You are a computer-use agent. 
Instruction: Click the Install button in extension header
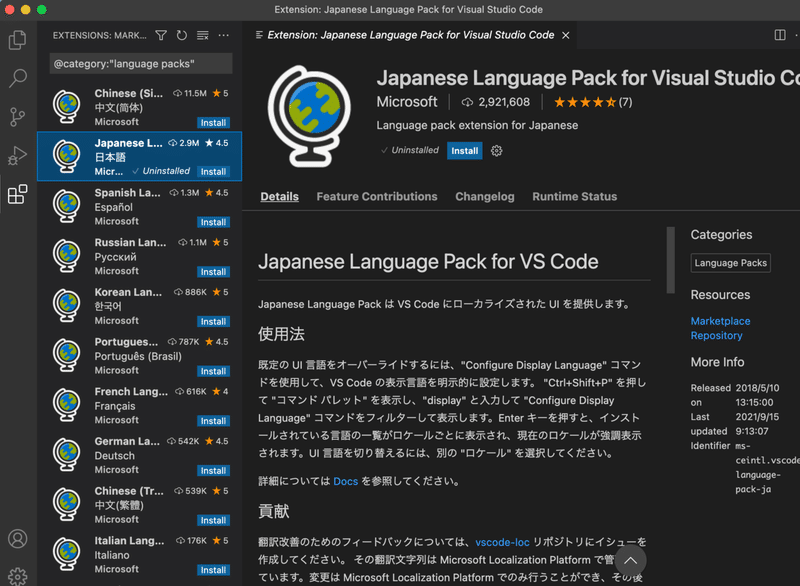[x=464, y=150]
